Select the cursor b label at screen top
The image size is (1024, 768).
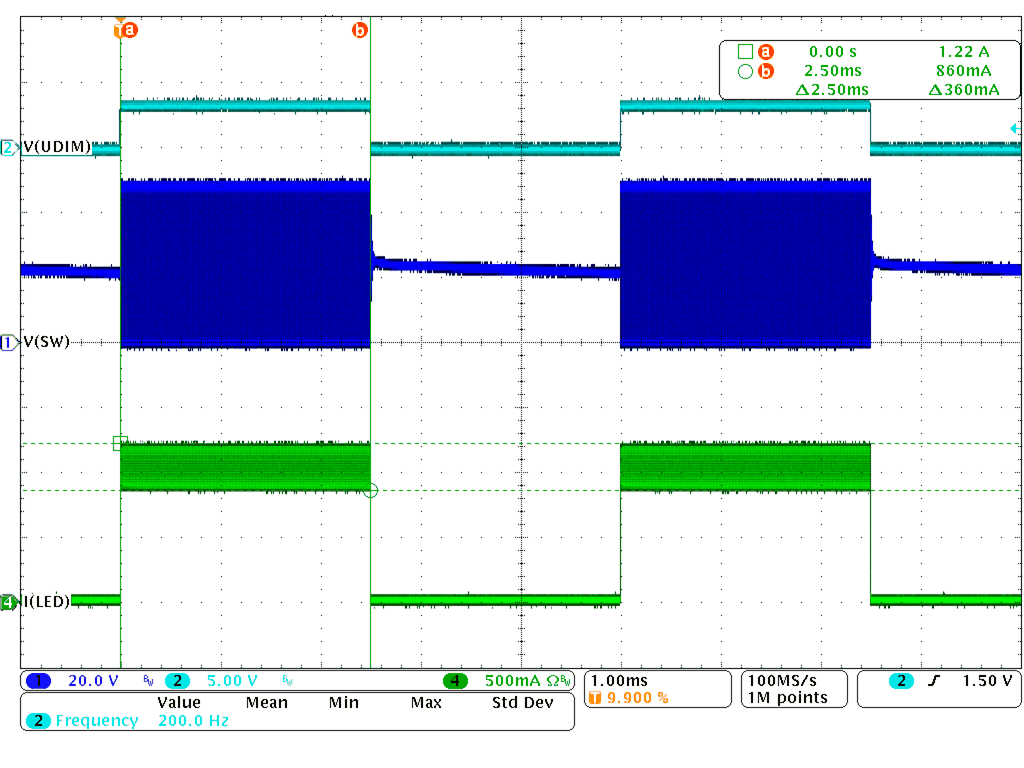(359, 30)
